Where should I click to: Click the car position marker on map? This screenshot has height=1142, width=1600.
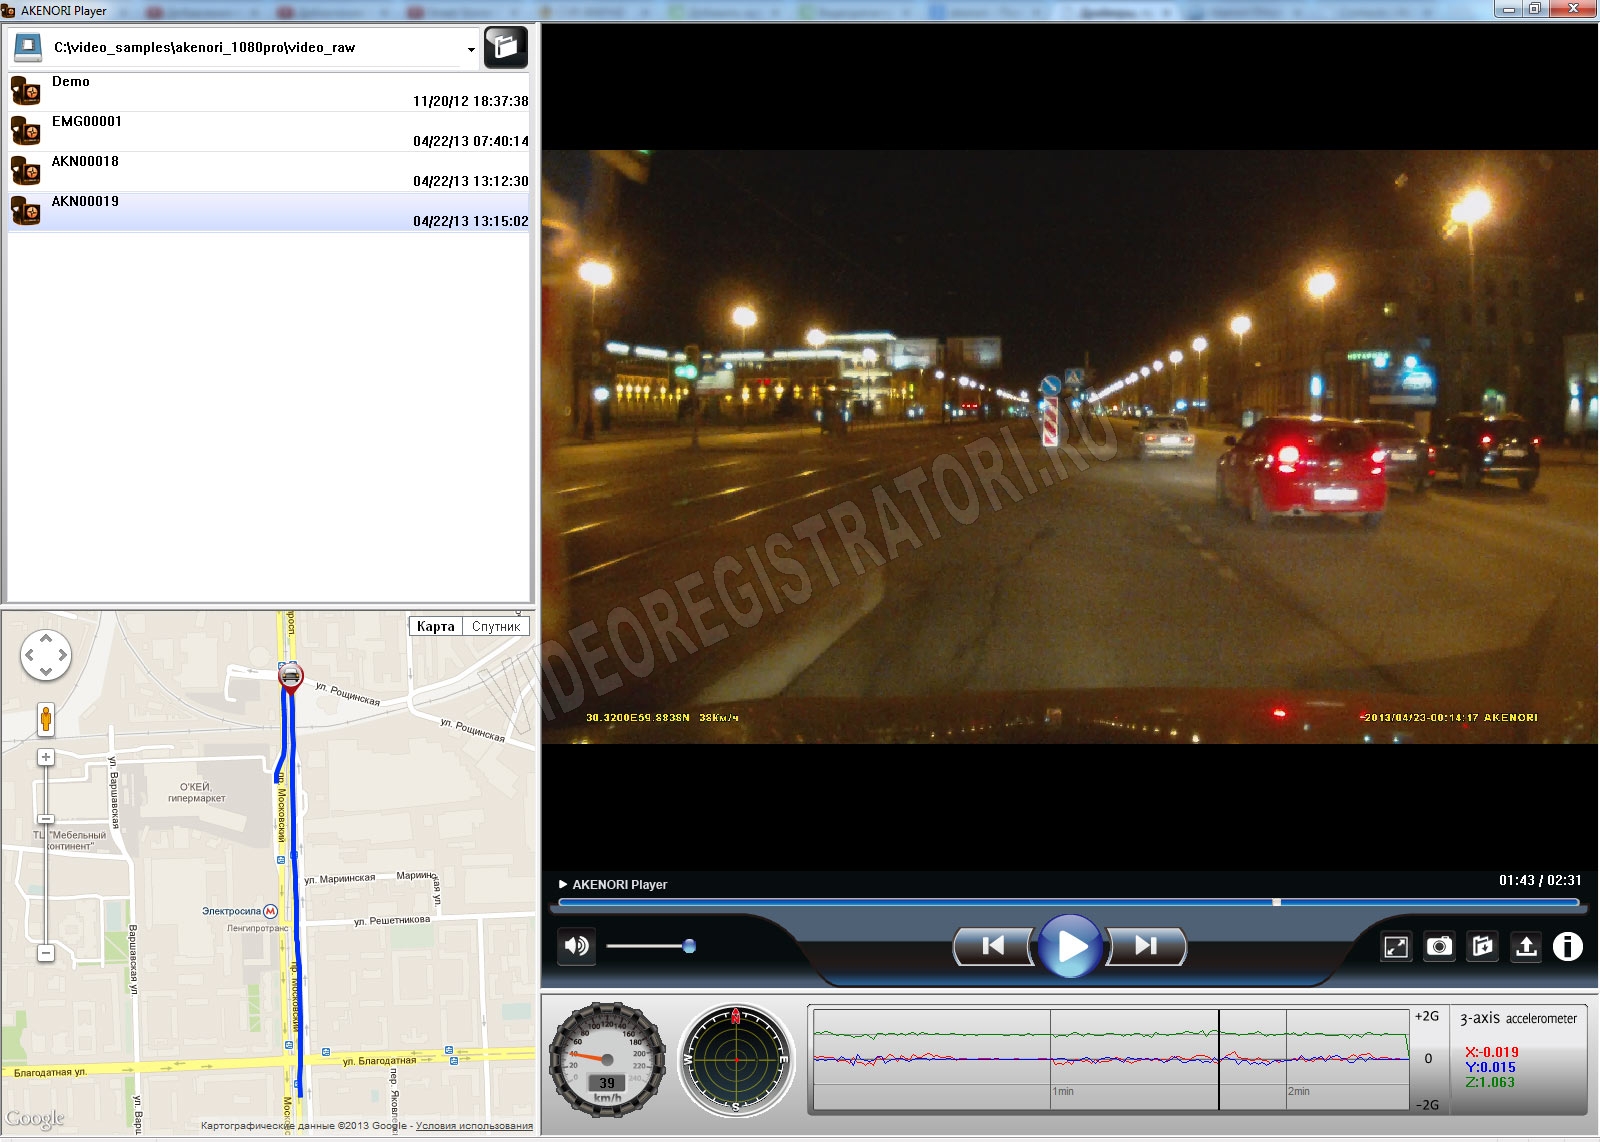pos(290,677)
